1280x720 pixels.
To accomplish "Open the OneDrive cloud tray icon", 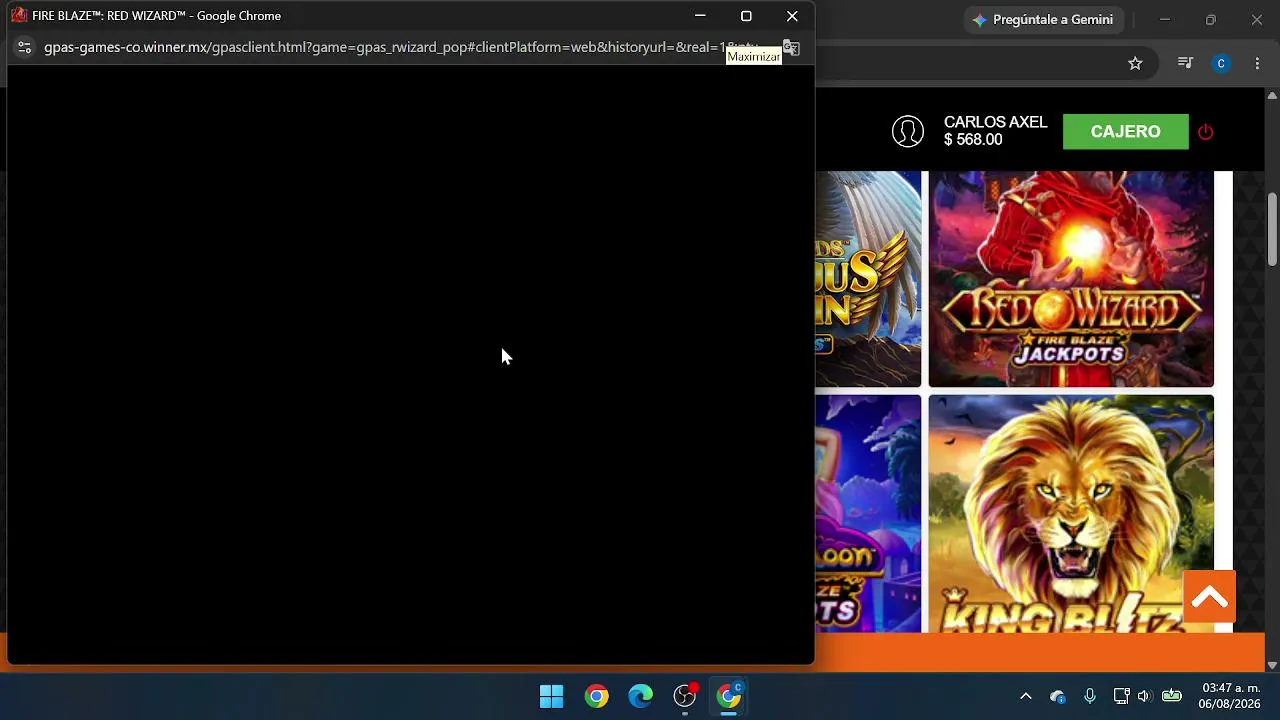I will tap(1057, 696).
